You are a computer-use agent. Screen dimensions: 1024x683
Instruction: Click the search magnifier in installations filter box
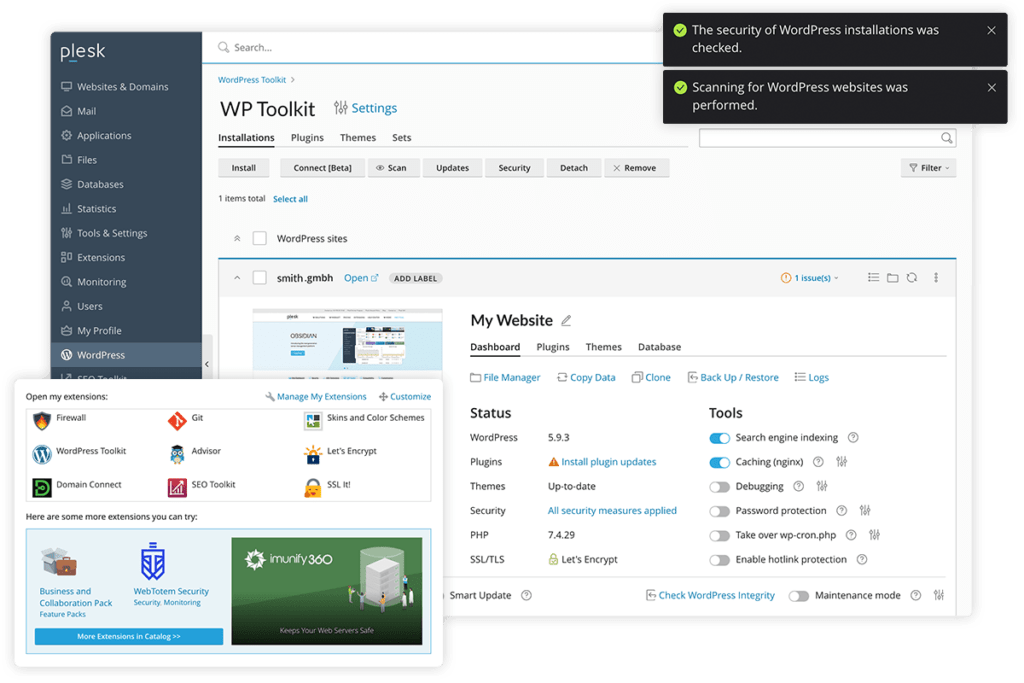tap(946, 138)
